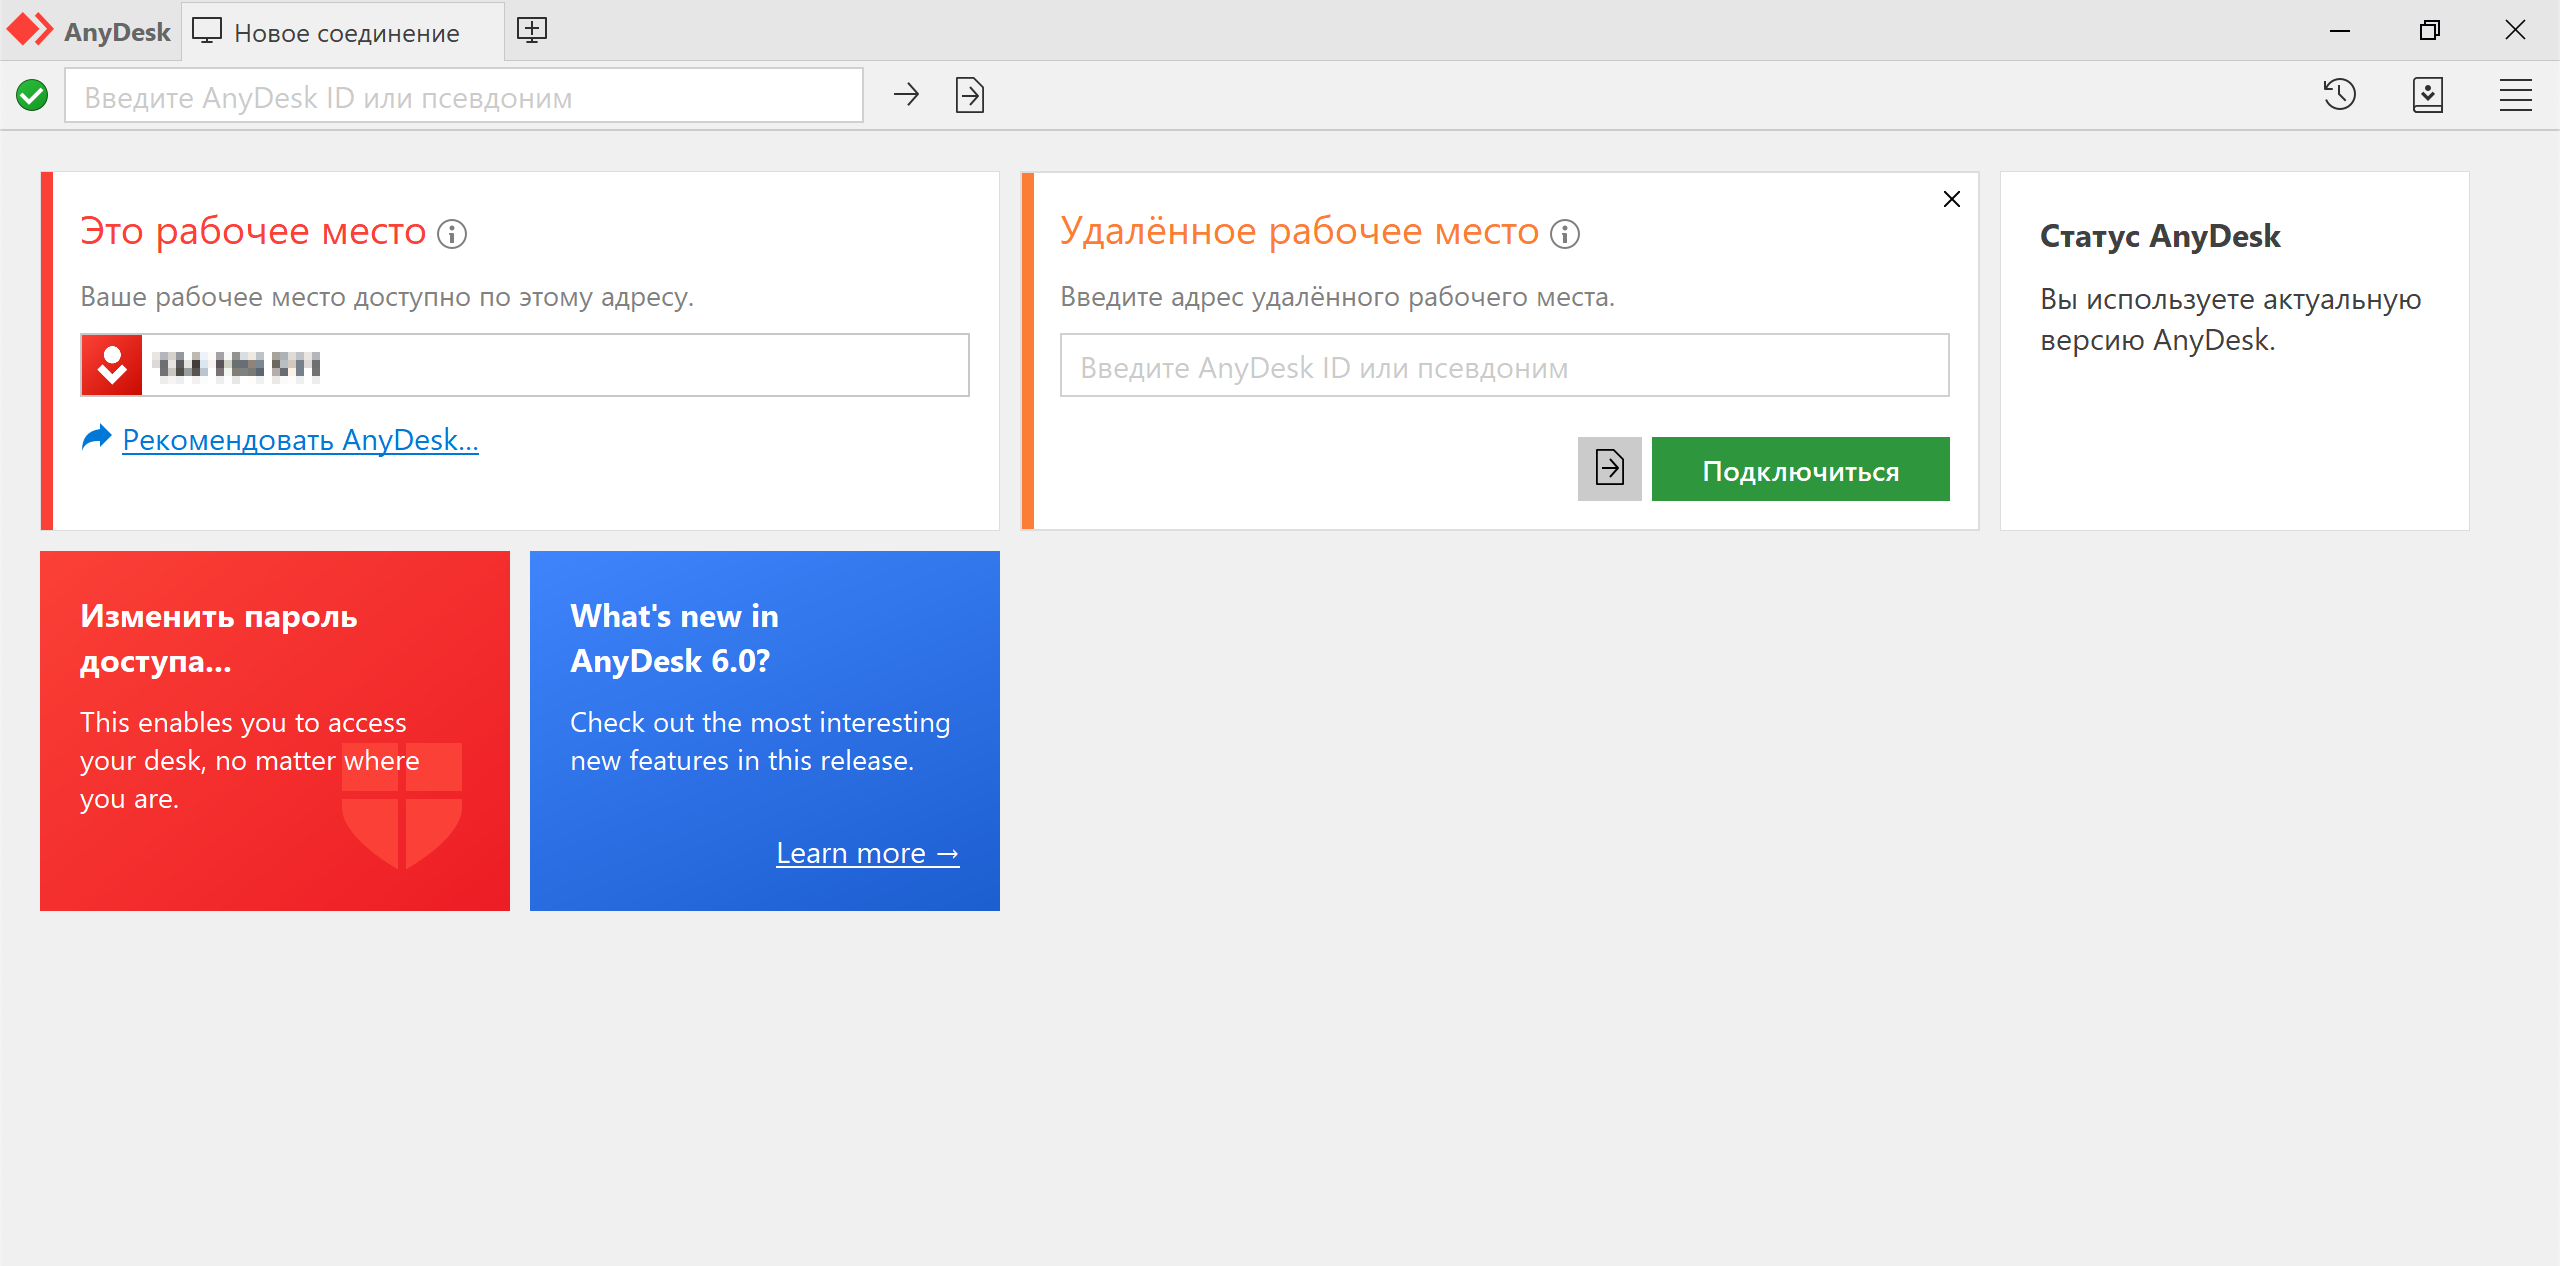Close the Удалённое рабочее место panel
This screenshot has height=1266, width=2560.
[1951, 199]
